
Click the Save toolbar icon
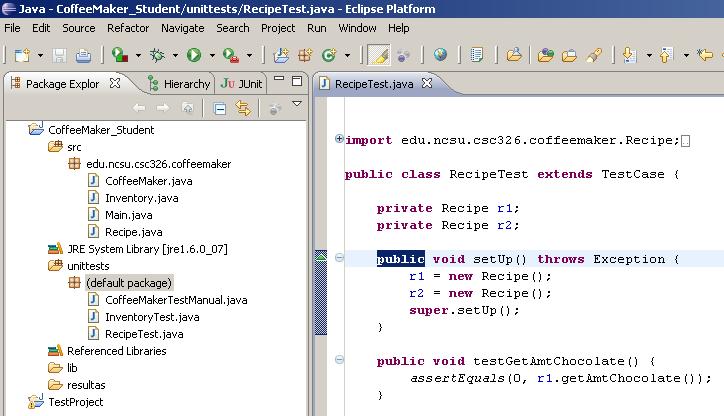click(59, 55)
